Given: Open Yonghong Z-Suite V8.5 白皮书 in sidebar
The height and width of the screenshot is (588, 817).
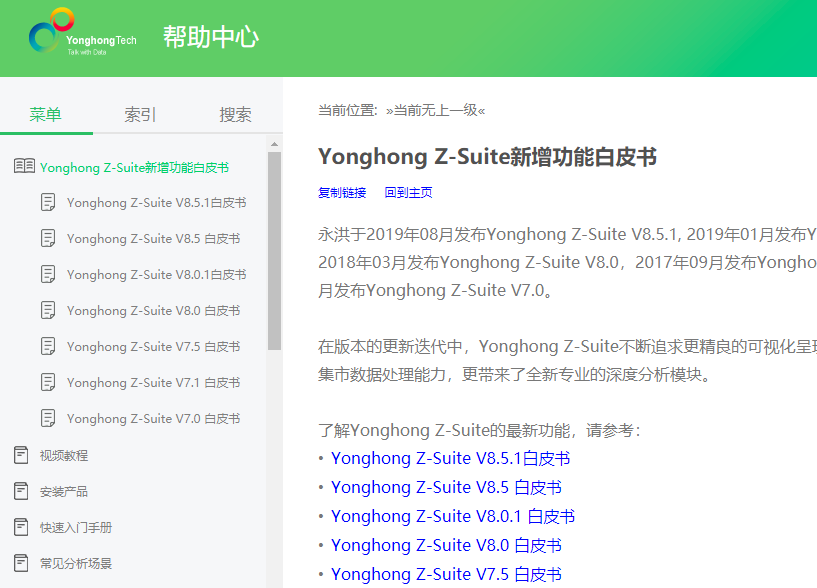Looking at the screenshot, I should [x=153, y=239].
